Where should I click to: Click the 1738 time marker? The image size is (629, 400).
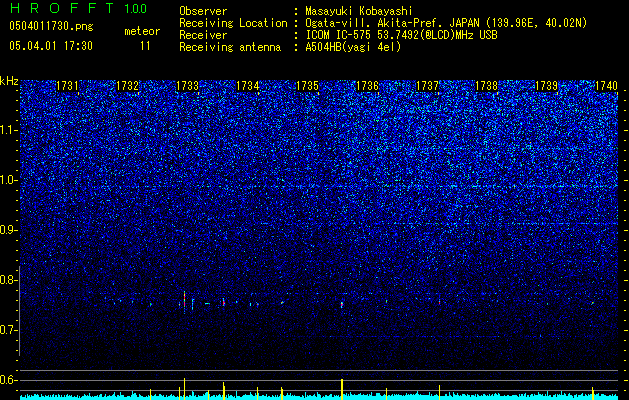(x=487, y=86)
